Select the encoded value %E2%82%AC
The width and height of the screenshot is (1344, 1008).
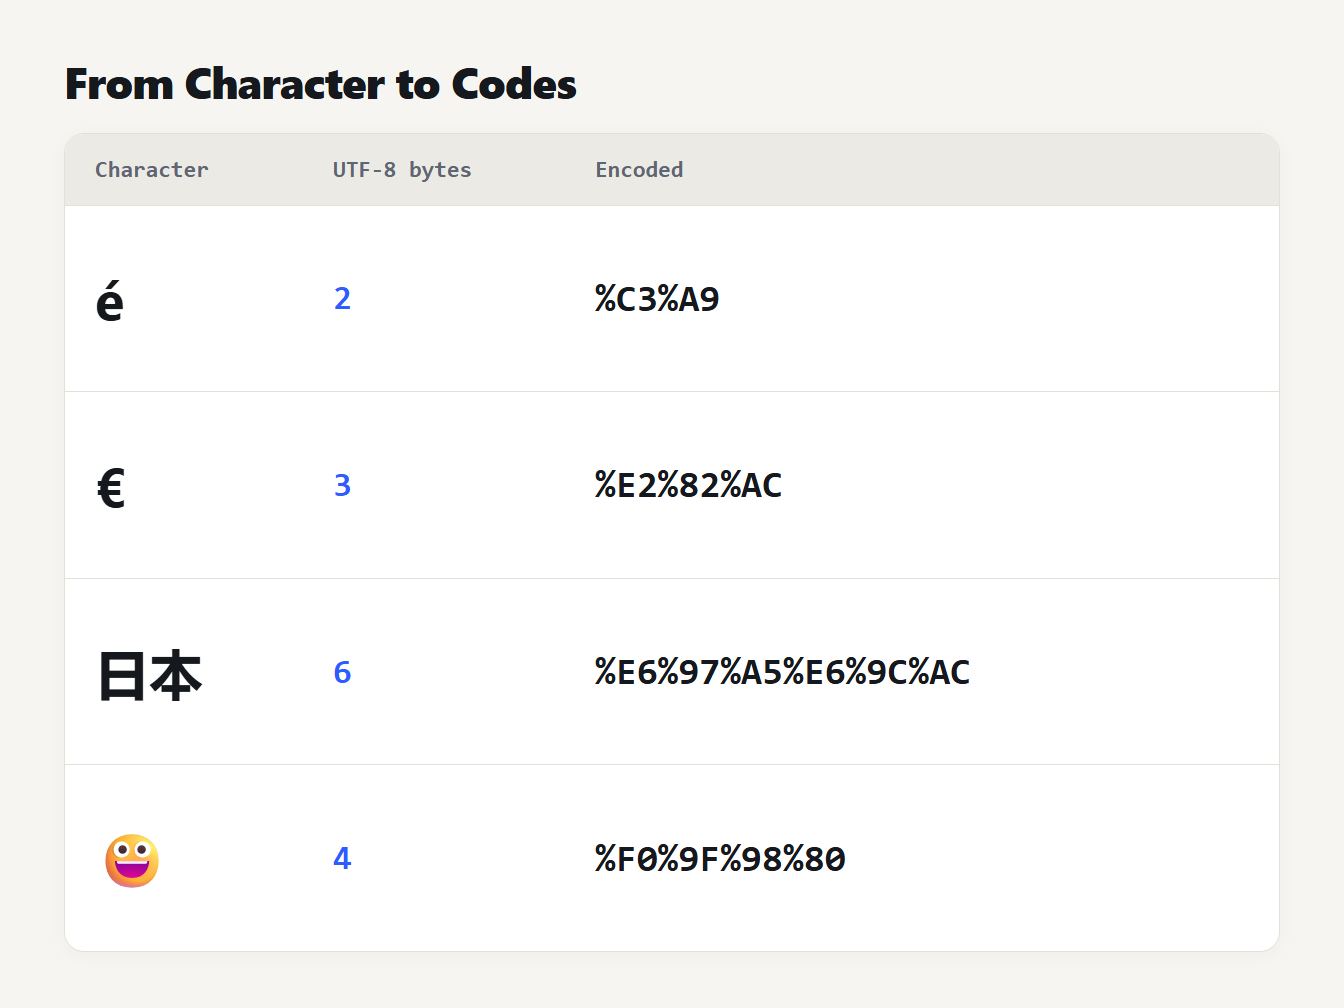tap(688, 485)
